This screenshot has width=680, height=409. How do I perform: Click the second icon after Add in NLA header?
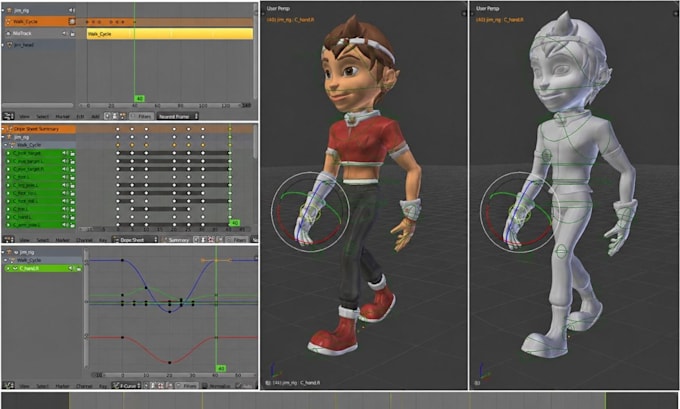click(x=115, y=116)
